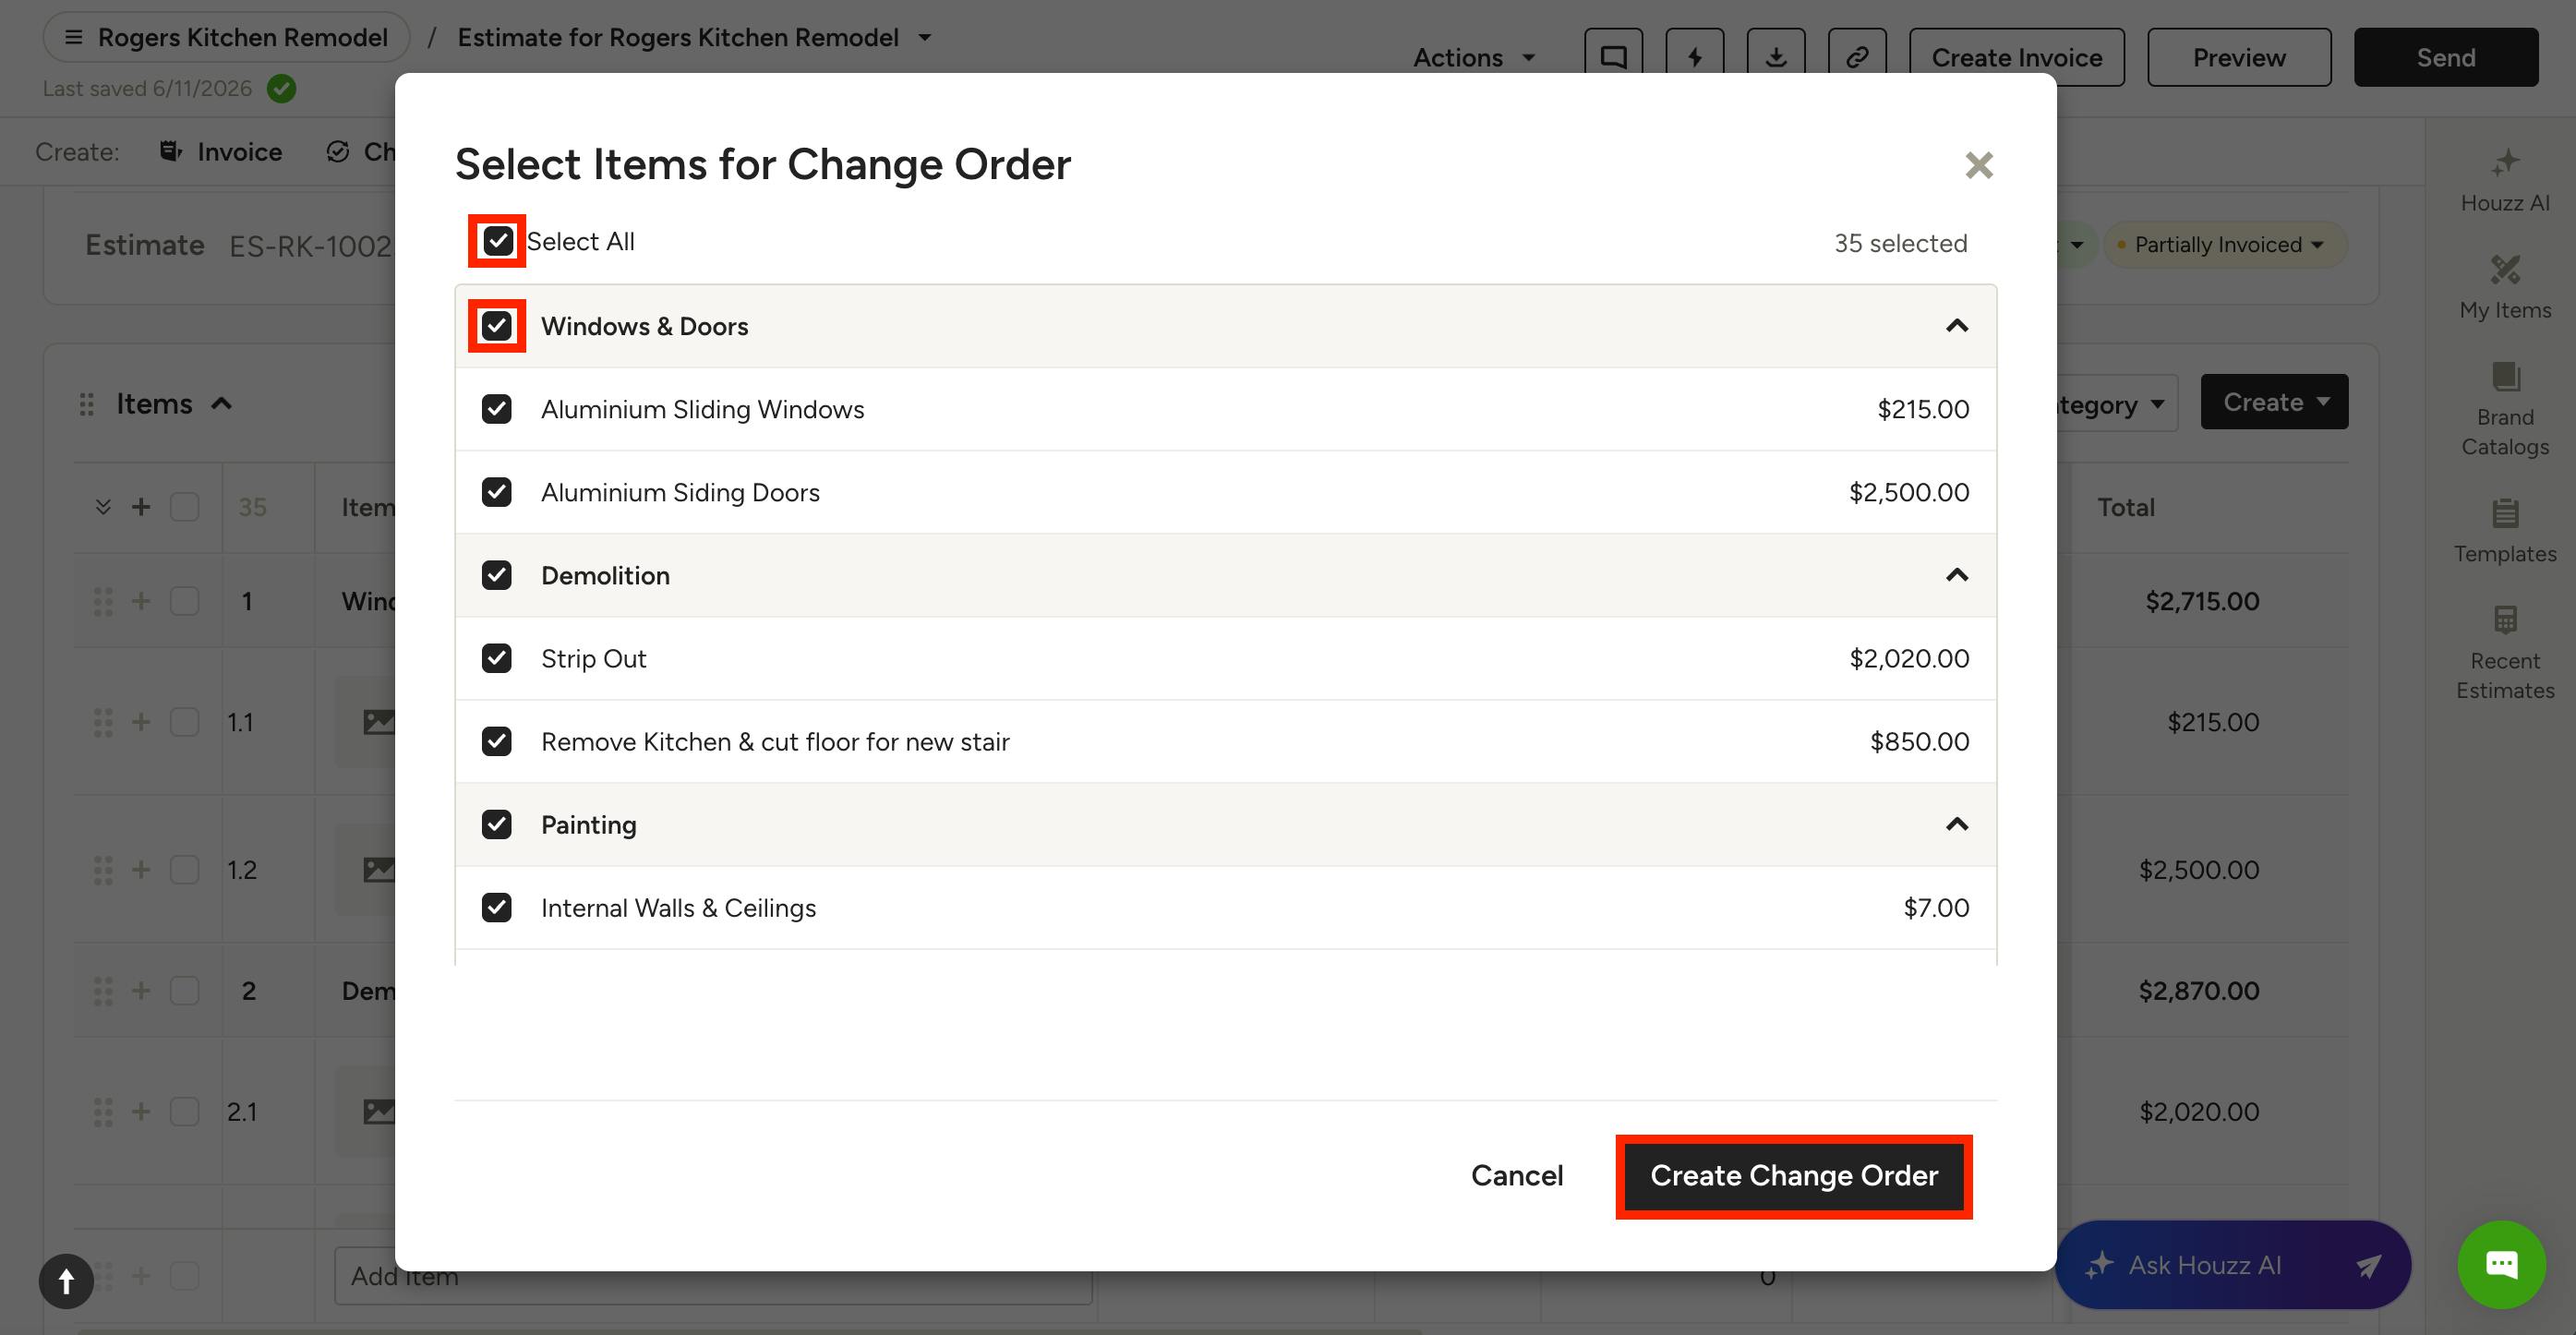Image resolution: width=2576 pixels, height=1335 pixels.
Task: Open the black Create dropdown button
Action: 2274,402
